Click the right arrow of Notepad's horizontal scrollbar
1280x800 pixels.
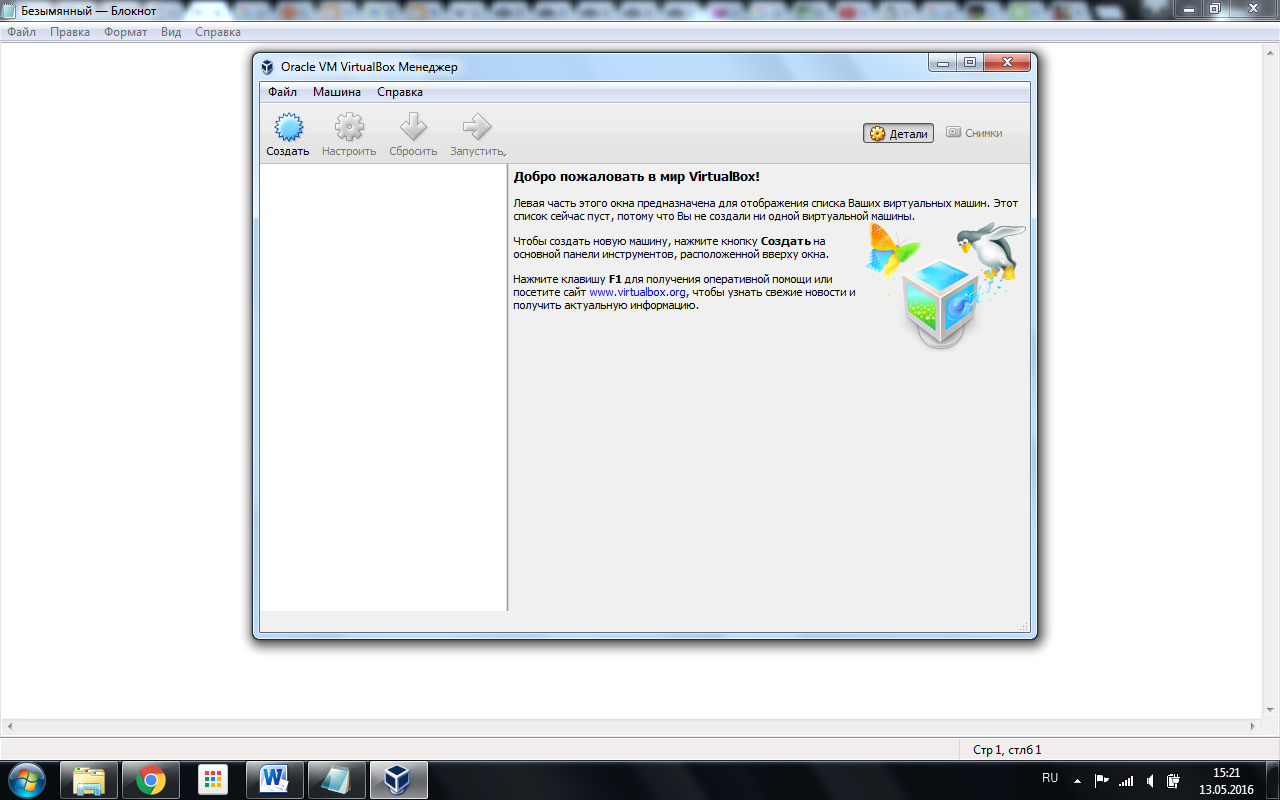coord(1254,727)
